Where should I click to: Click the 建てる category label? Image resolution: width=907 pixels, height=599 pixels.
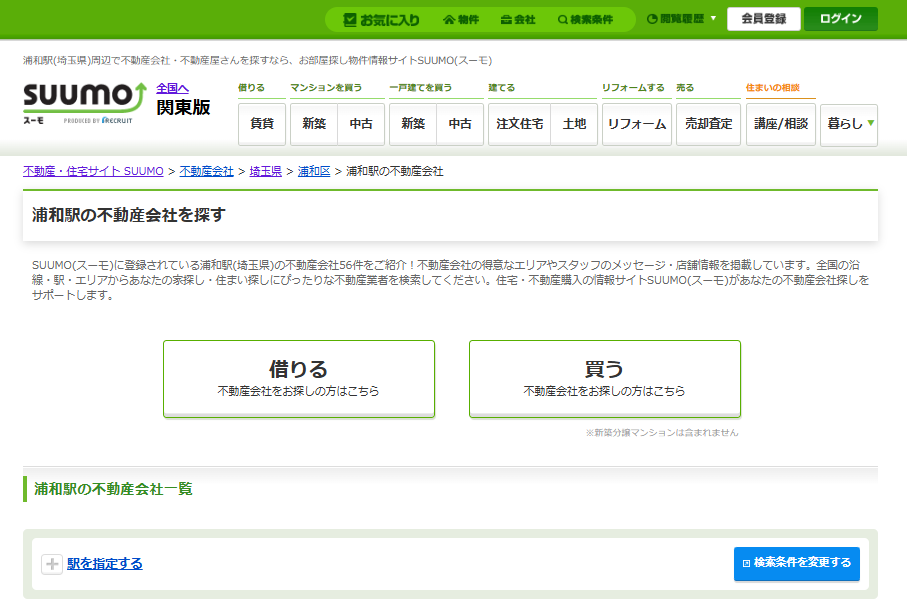click(x=502, y=88)
